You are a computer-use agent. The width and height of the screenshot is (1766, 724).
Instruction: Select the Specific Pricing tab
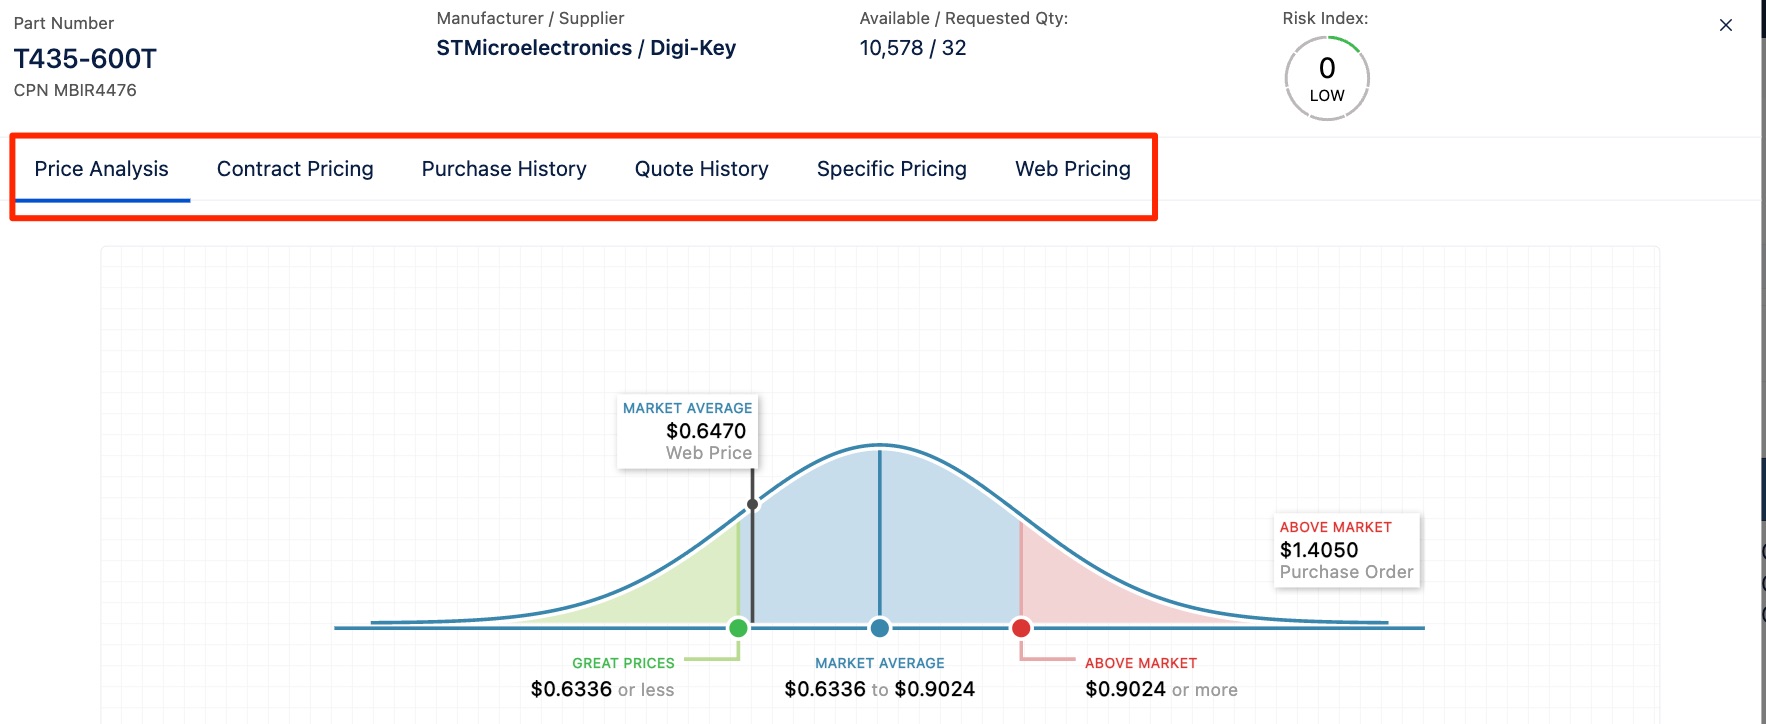891,169
